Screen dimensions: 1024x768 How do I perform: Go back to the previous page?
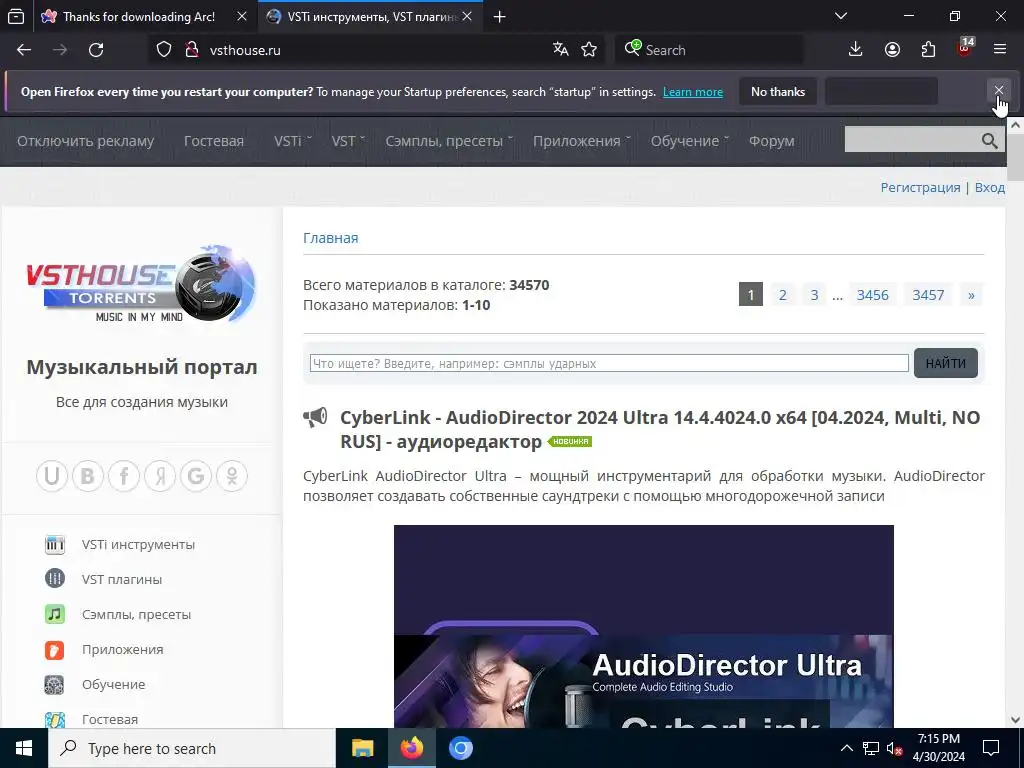(x=24, y=50)
